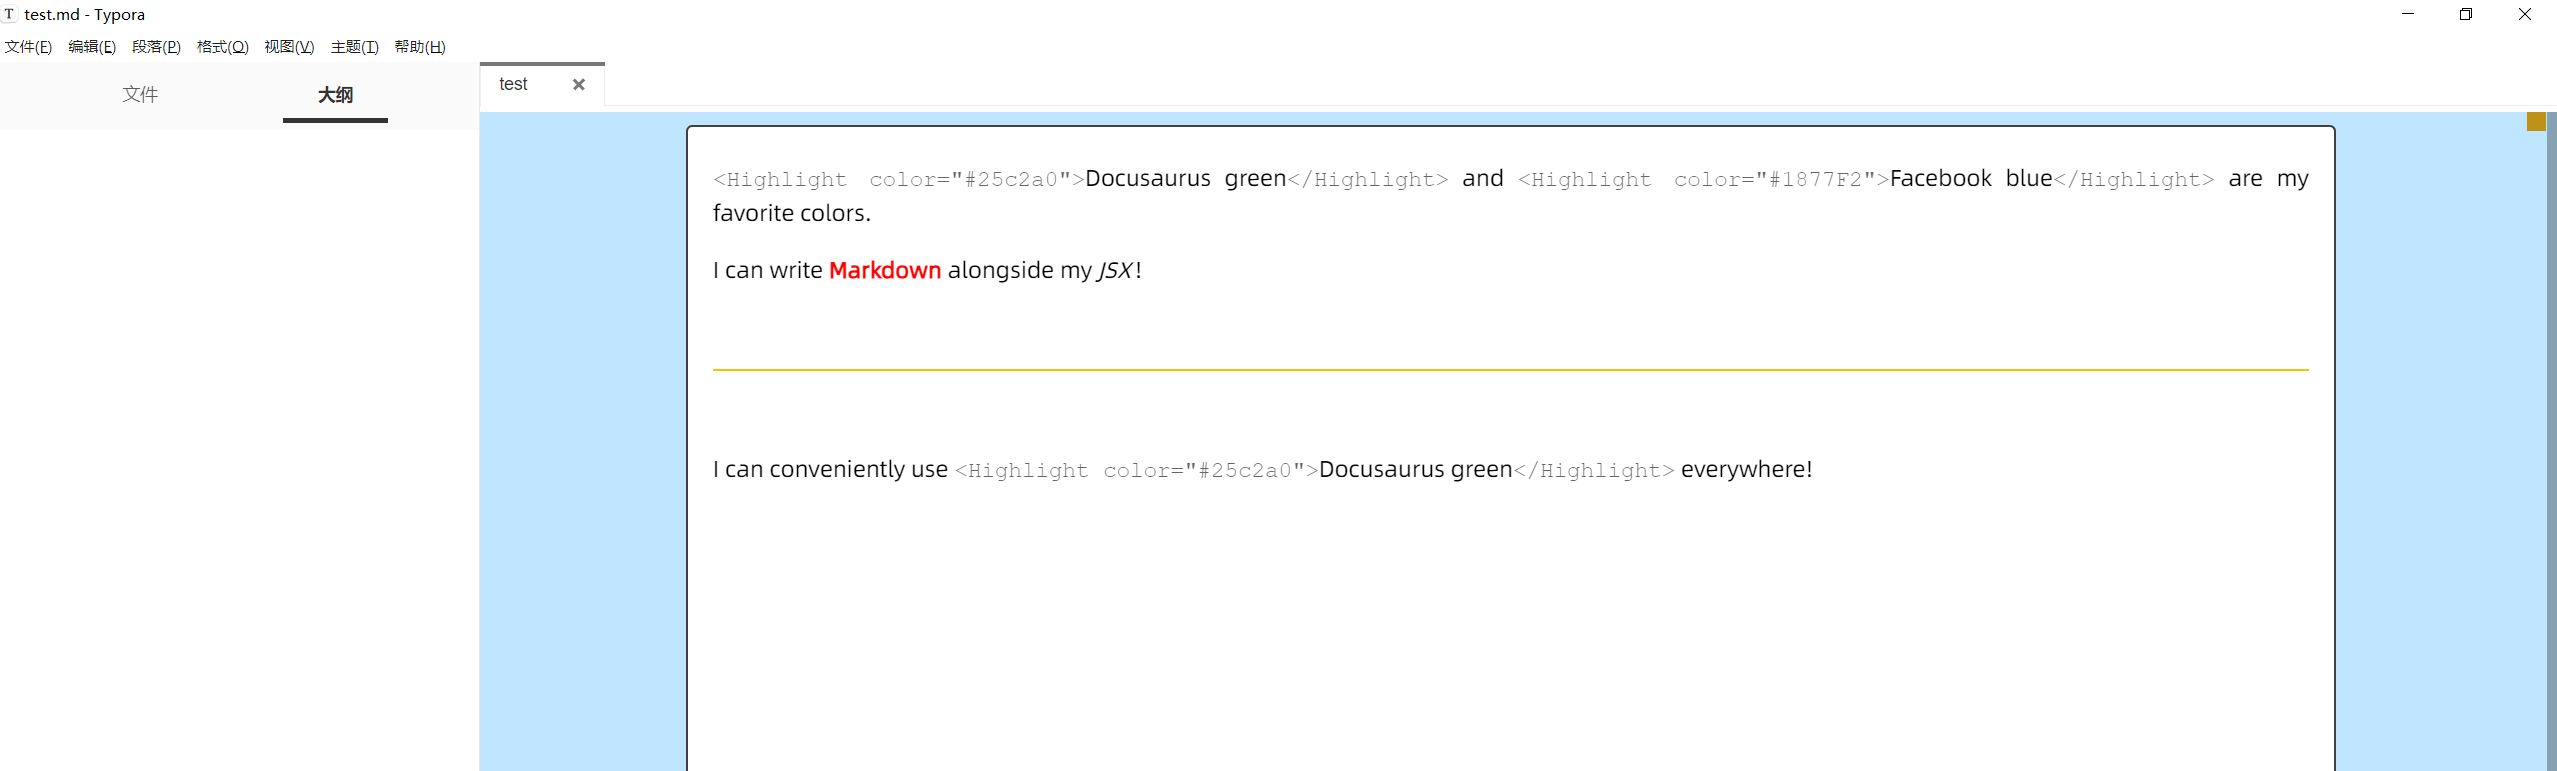2557x771 pixels.
Task: Click the yellow horizontal rule line
Action: (x=1510, y=370)
